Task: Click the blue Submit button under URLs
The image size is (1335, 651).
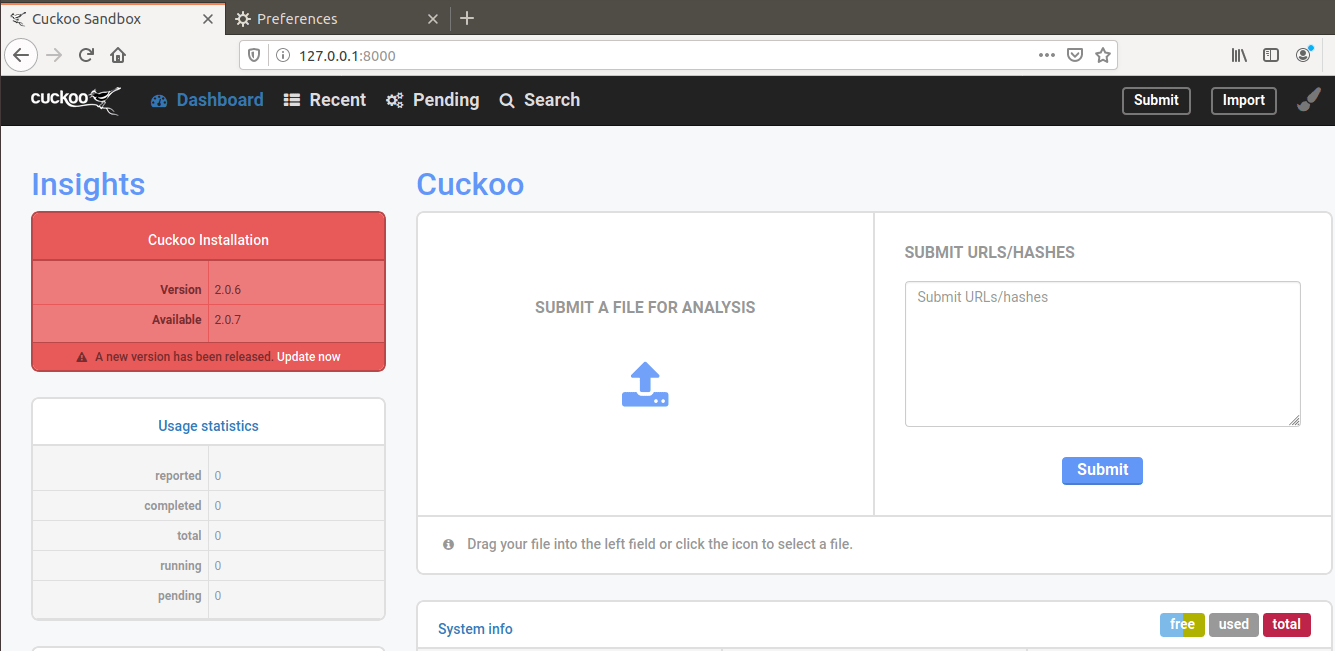Action: [1102, 470]
